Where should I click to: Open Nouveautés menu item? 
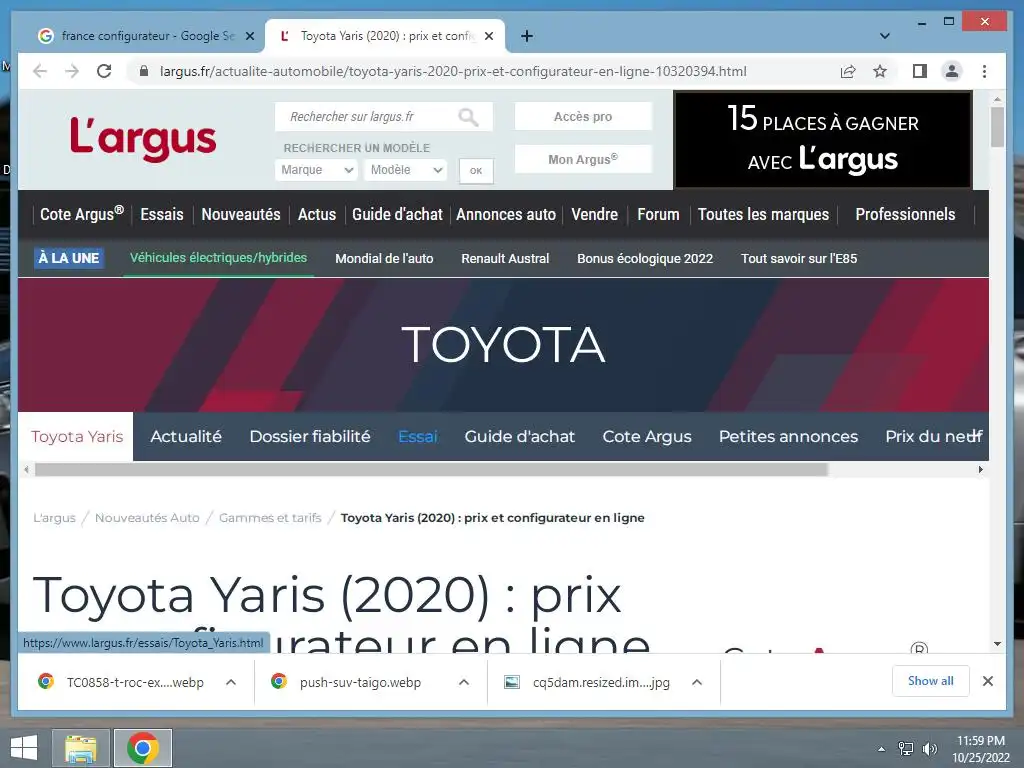tap(241, 214)
